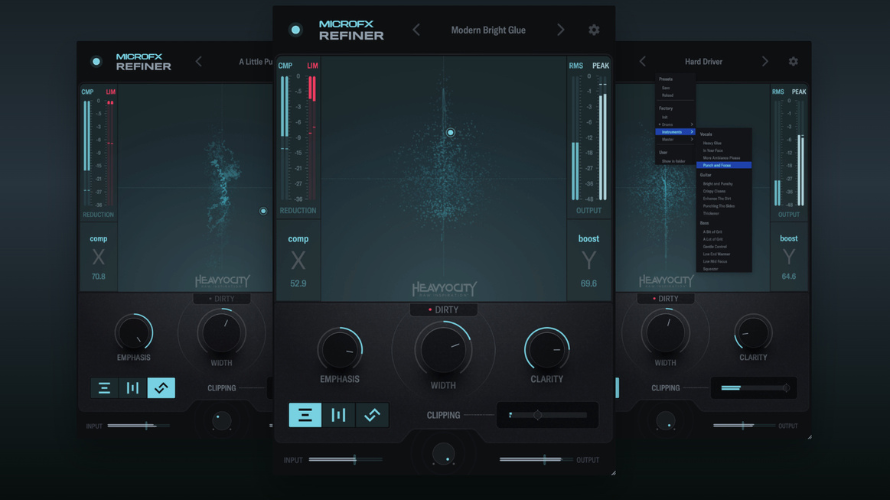Select the vertical-bars mode icon in center panel
890x500 pixels.
[338, 415]
